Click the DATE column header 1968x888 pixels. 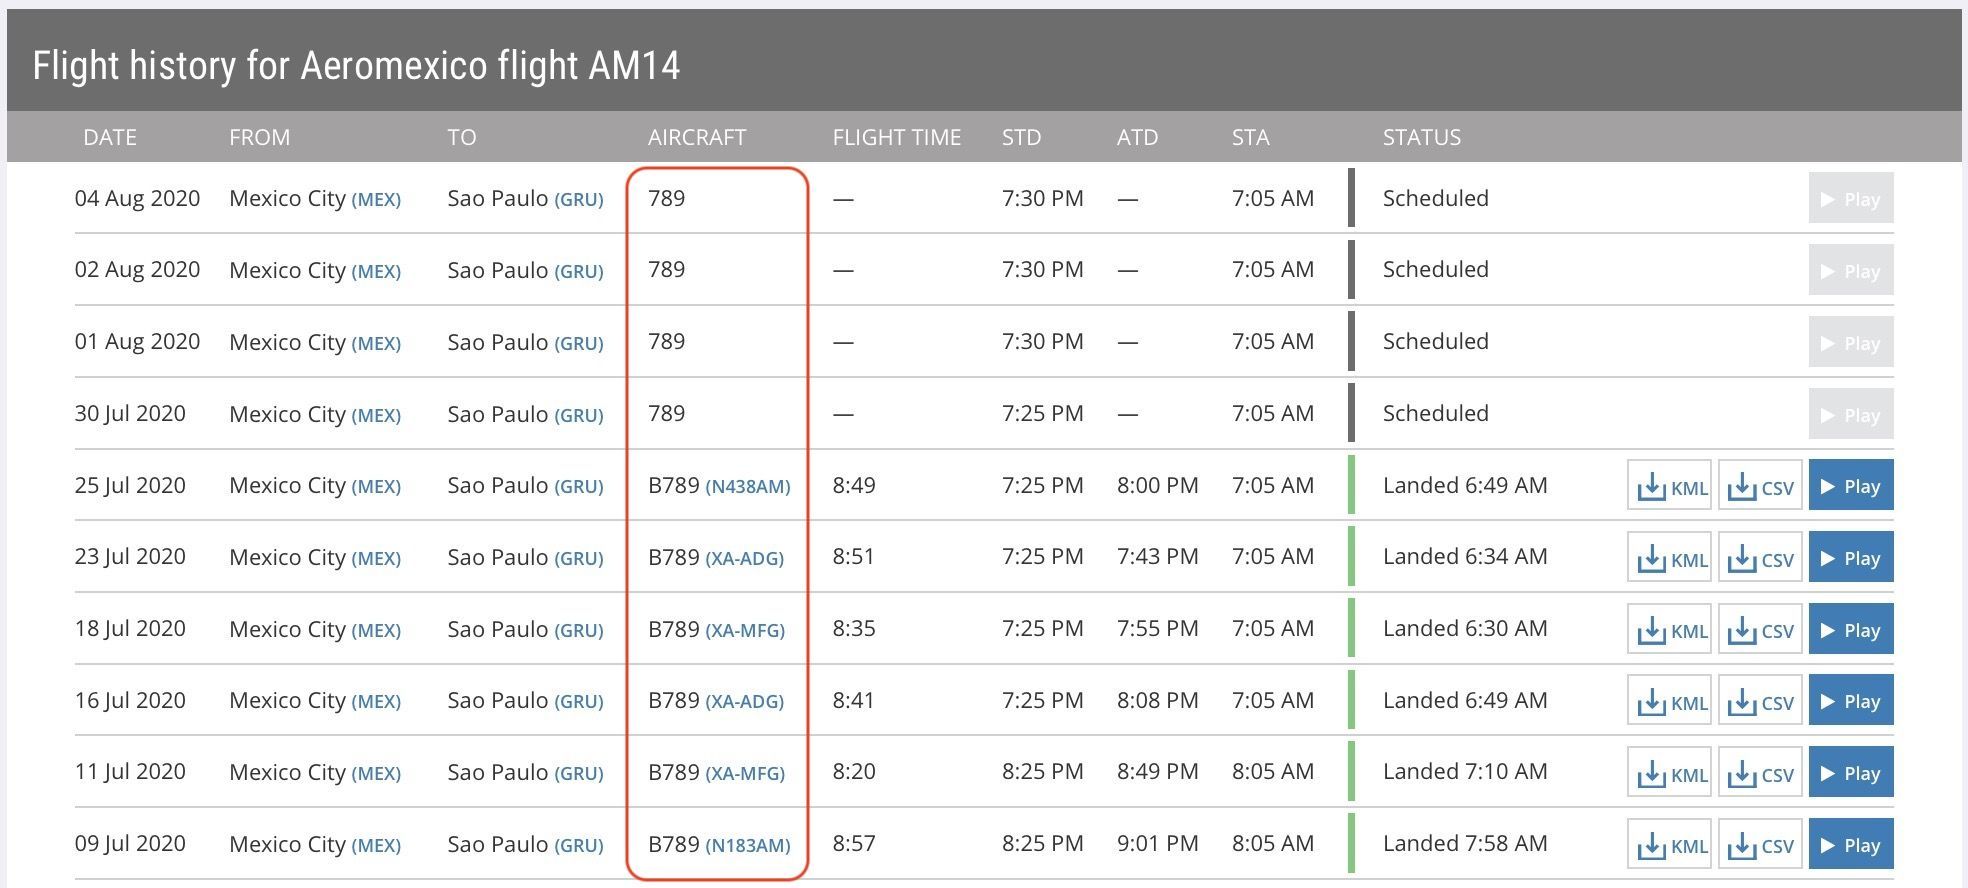(x=110, y=137)
